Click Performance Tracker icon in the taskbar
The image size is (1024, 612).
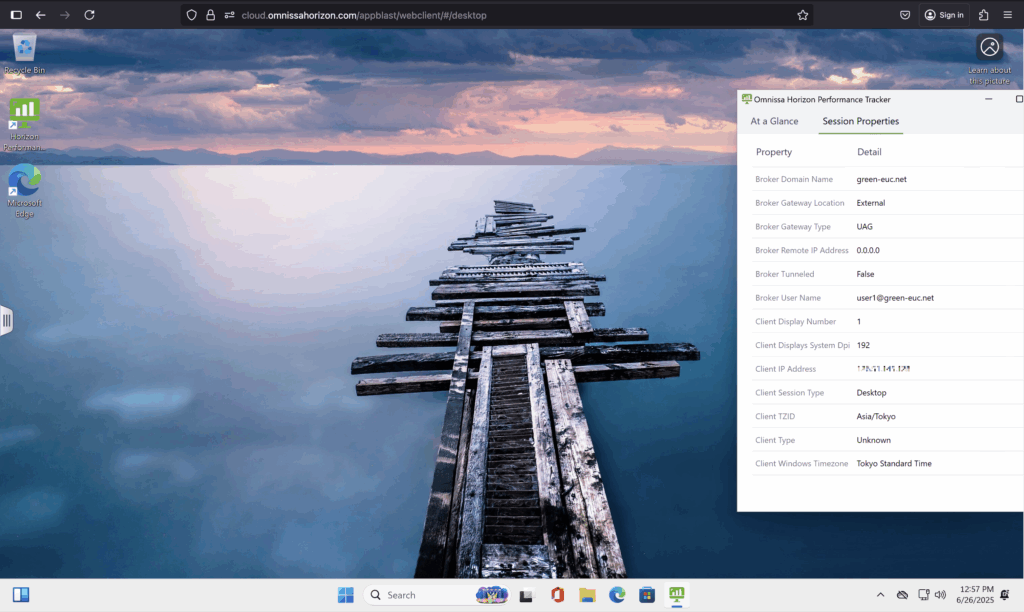tap(677, 595)
